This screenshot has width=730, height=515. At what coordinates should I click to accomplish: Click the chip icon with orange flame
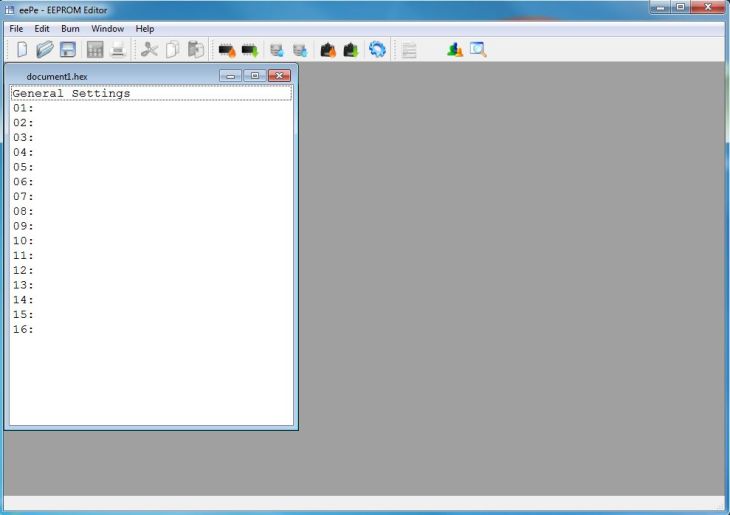[x=227, y=50]
